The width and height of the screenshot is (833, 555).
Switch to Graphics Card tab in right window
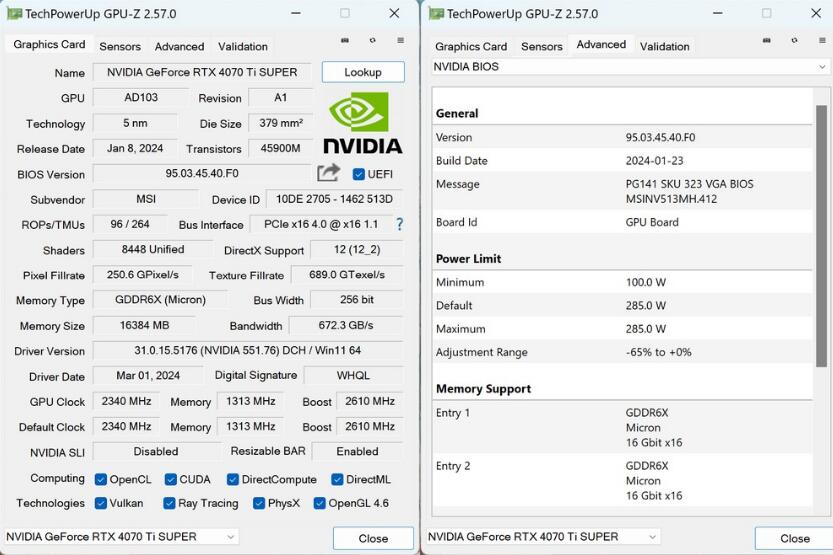pyautogui.click(x=471, y=47)
